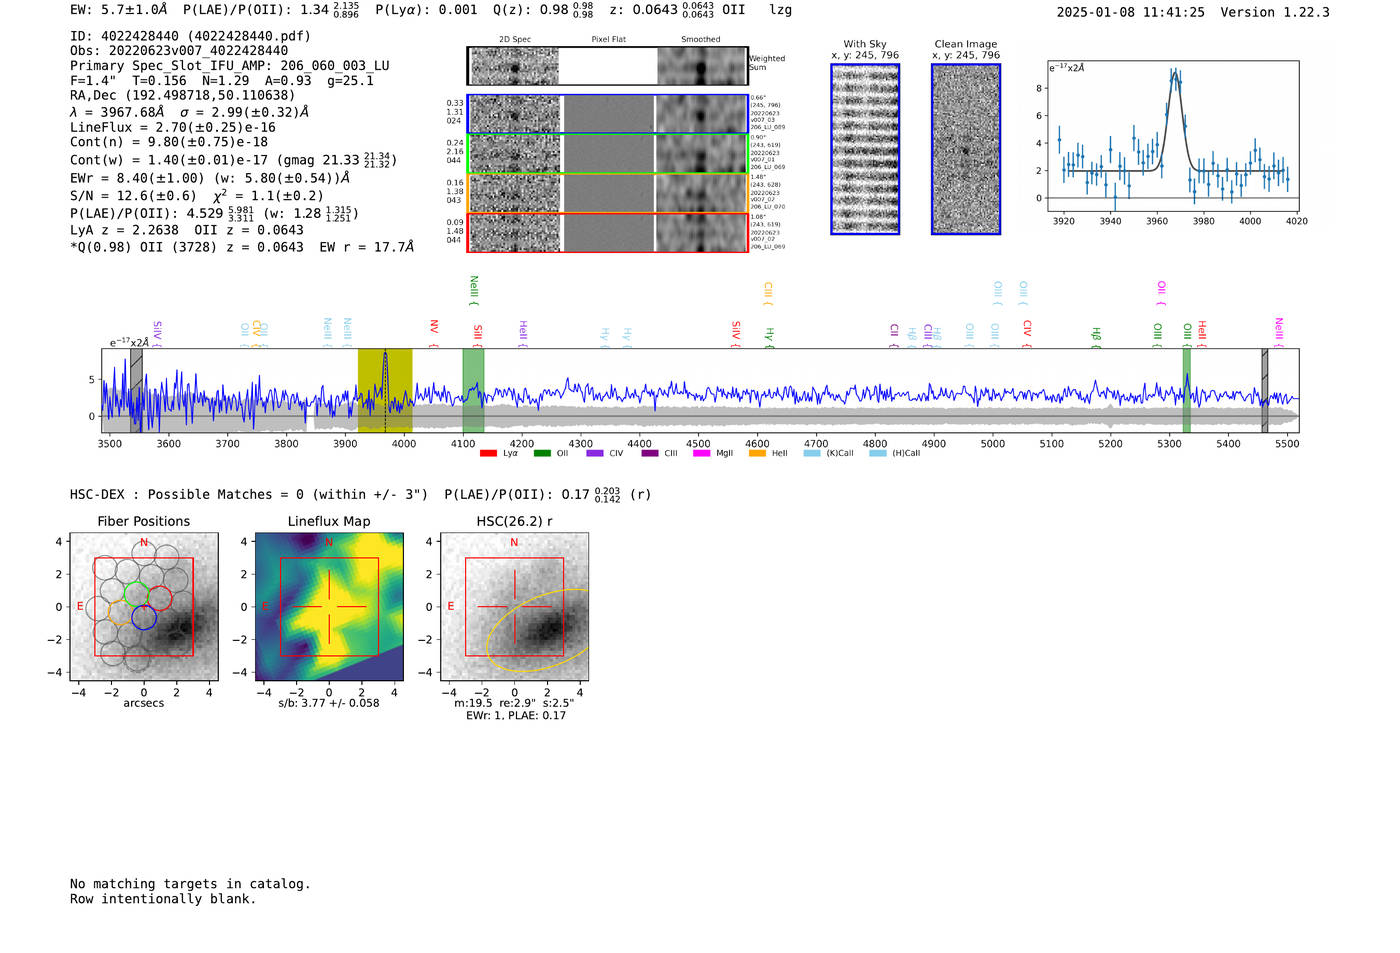Click the orange HeII legend swatch
This screenshot has height=953, width=1400.
click(757, 453)
